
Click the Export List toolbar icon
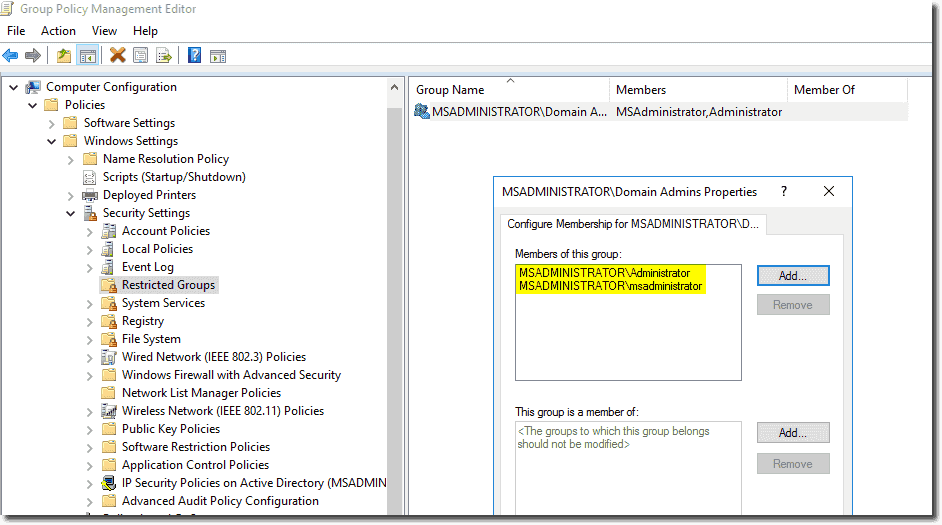coord(163,55)
